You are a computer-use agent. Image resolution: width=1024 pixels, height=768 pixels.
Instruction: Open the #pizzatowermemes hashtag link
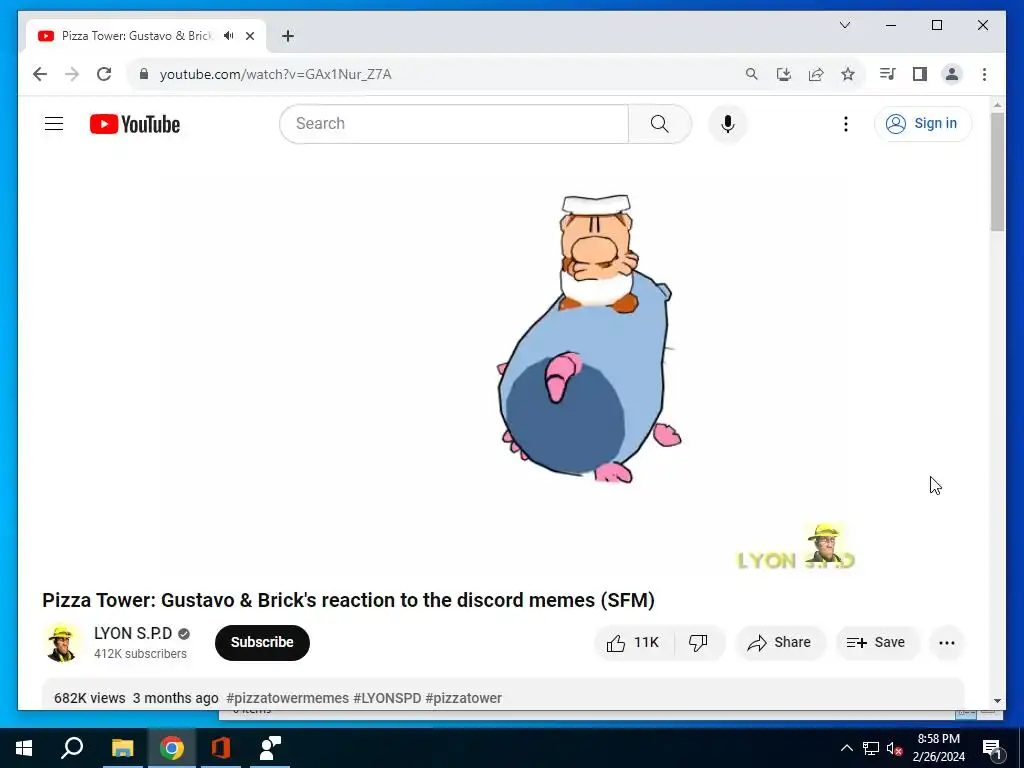(287, 698)
